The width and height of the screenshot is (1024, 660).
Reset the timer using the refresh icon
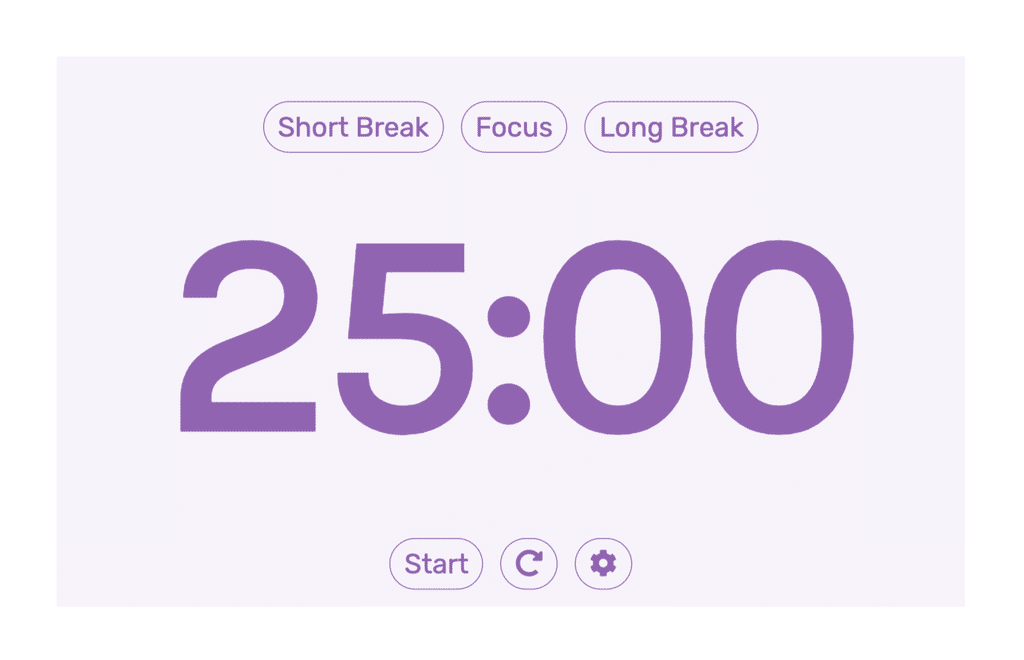tap(529, 563)
